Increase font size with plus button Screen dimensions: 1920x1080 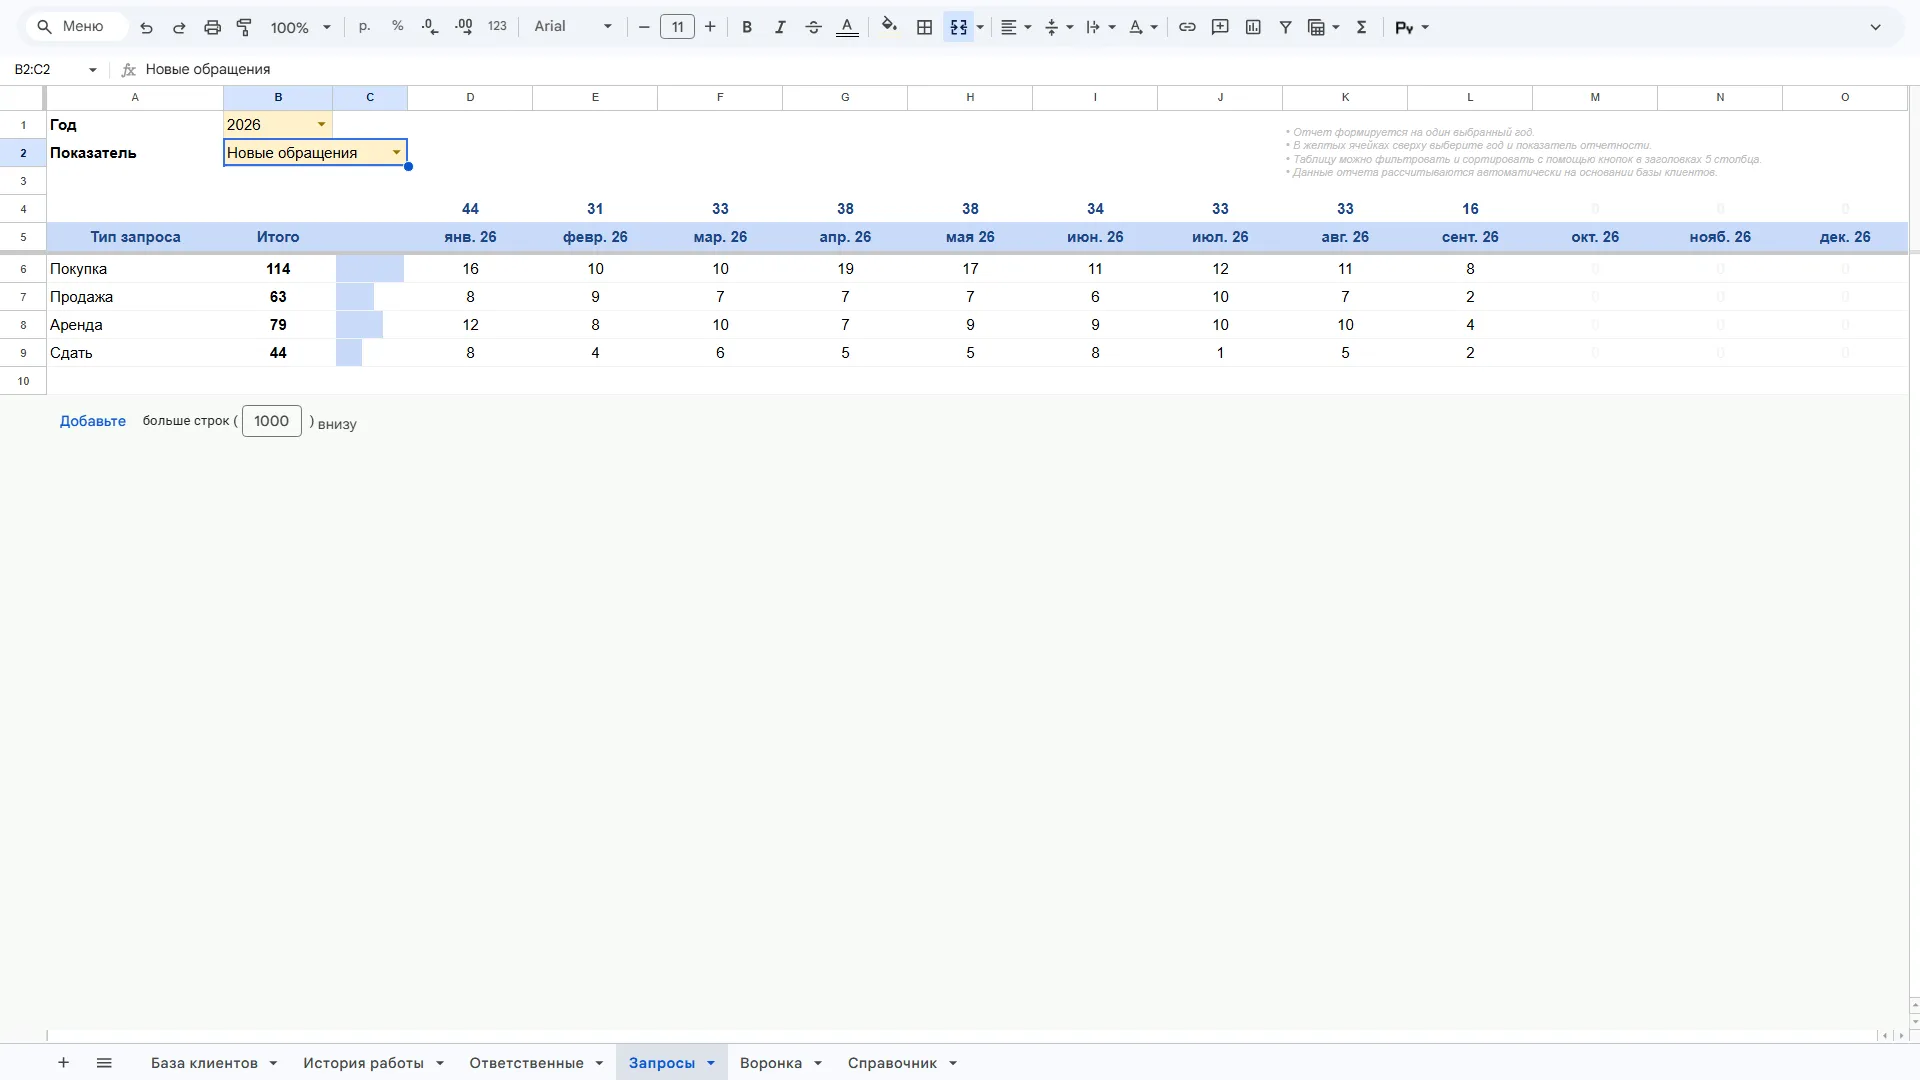point(710,27)
